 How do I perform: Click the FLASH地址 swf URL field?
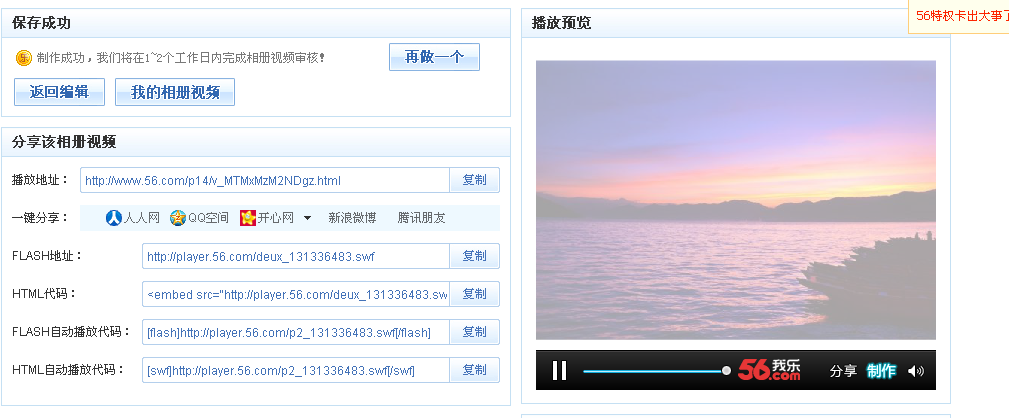click(295, 256)
